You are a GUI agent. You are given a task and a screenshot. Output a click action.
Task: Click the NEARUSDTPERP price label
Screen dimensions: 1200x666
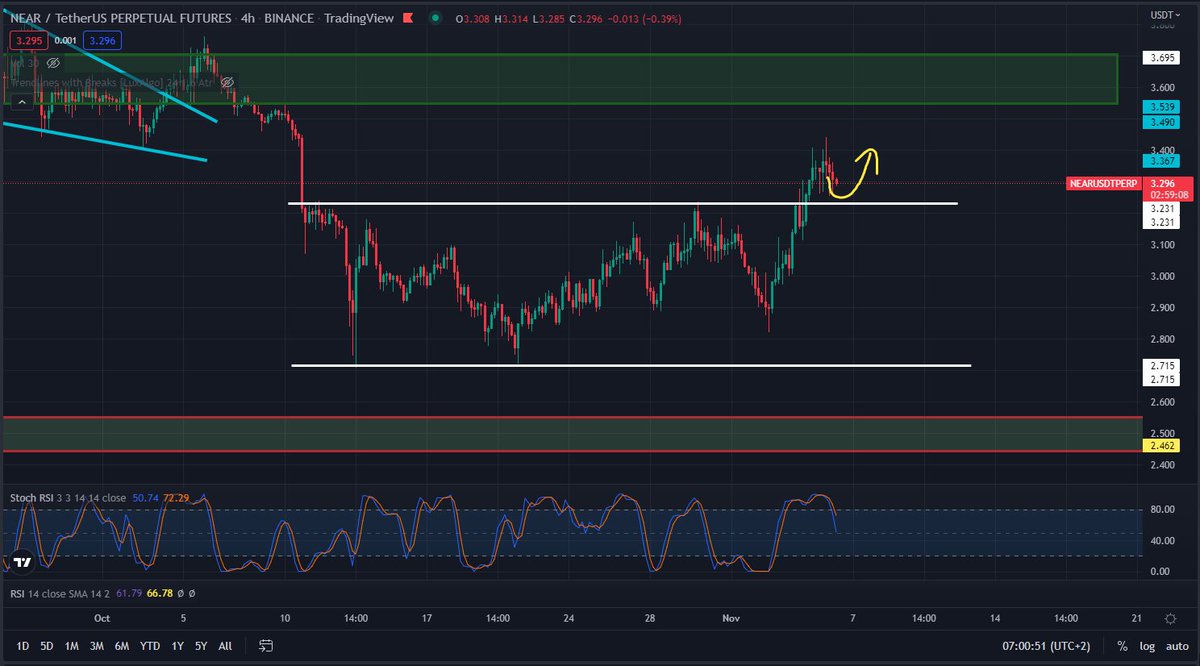coord(1101,184)
